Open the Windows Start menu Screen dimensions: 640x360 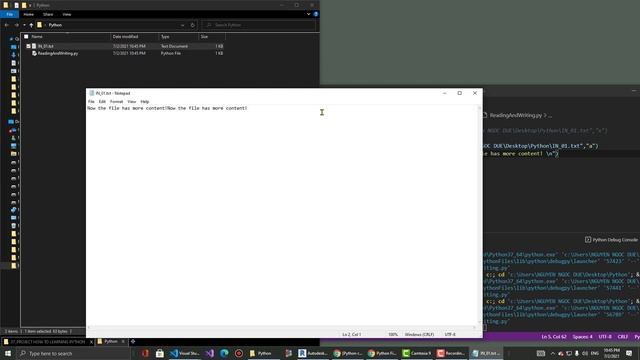point(8,353)
